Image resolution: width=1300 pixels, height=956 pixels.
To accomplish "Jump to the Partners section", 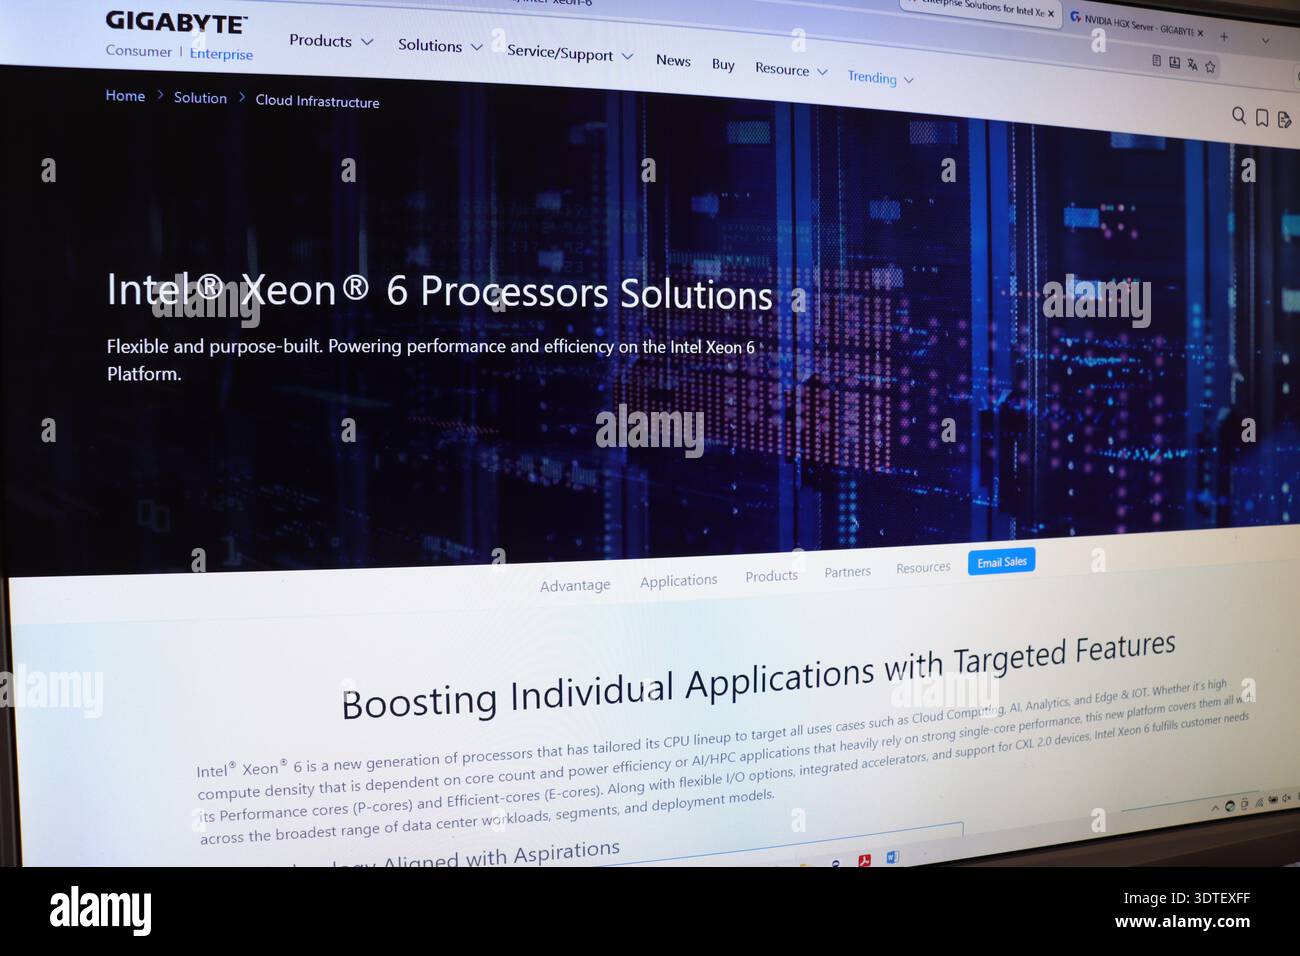I will point(847,572).
